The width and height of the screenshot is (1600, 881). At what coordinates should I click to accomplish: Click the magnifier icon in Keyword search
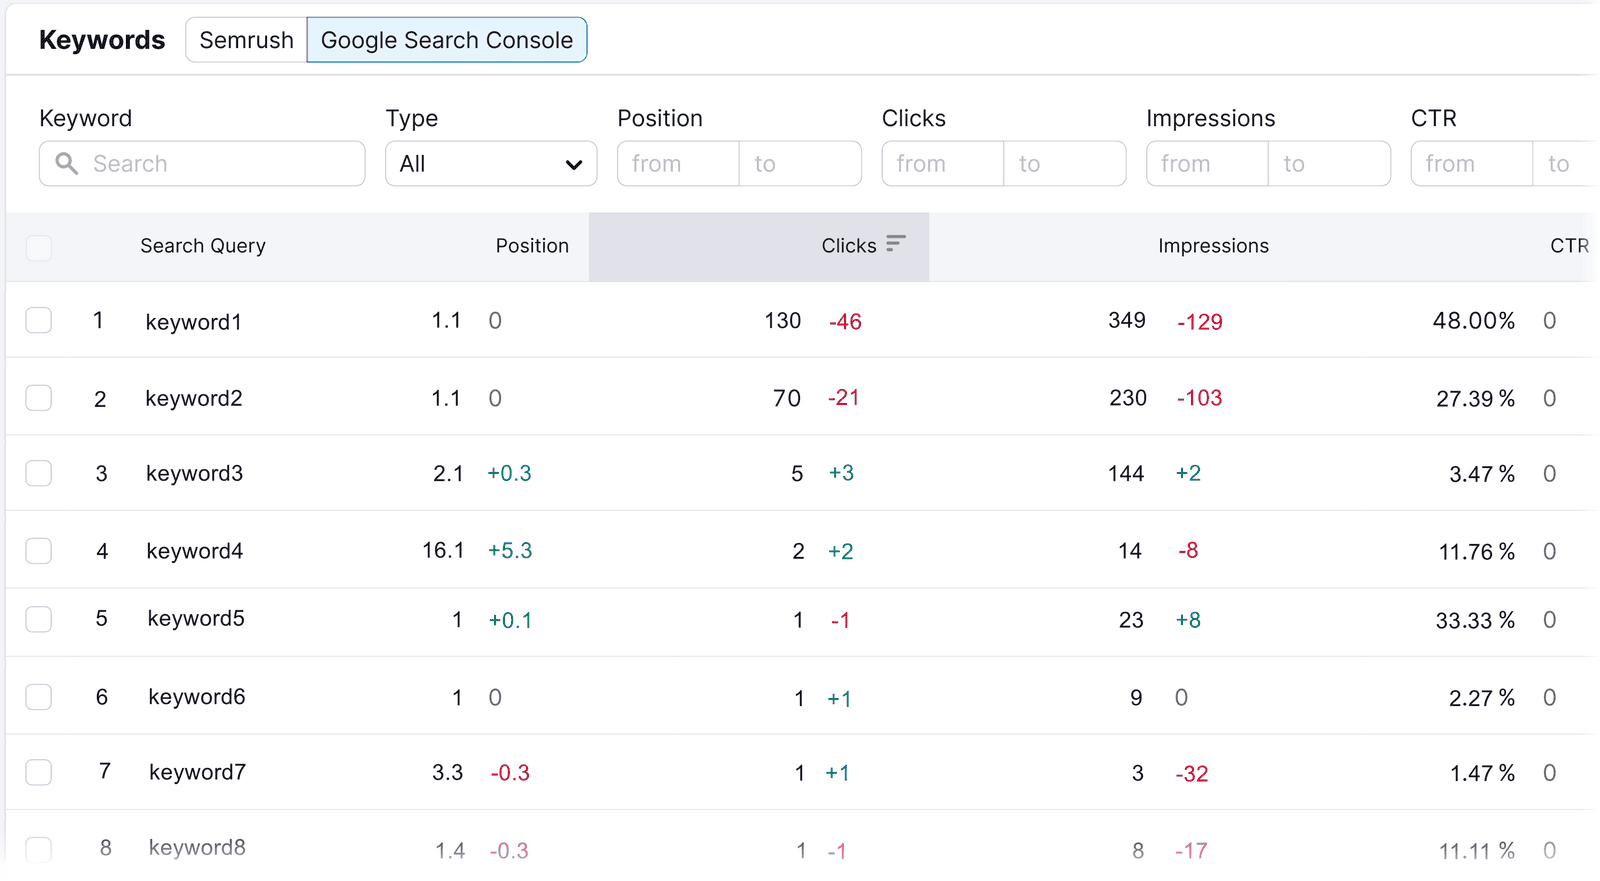pyautogui.click(x=67, y=163)
